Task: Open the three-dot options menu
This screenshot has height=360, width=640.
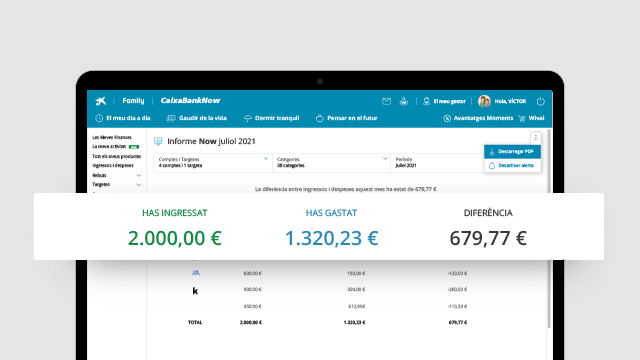Action: (x=536, y=138)
